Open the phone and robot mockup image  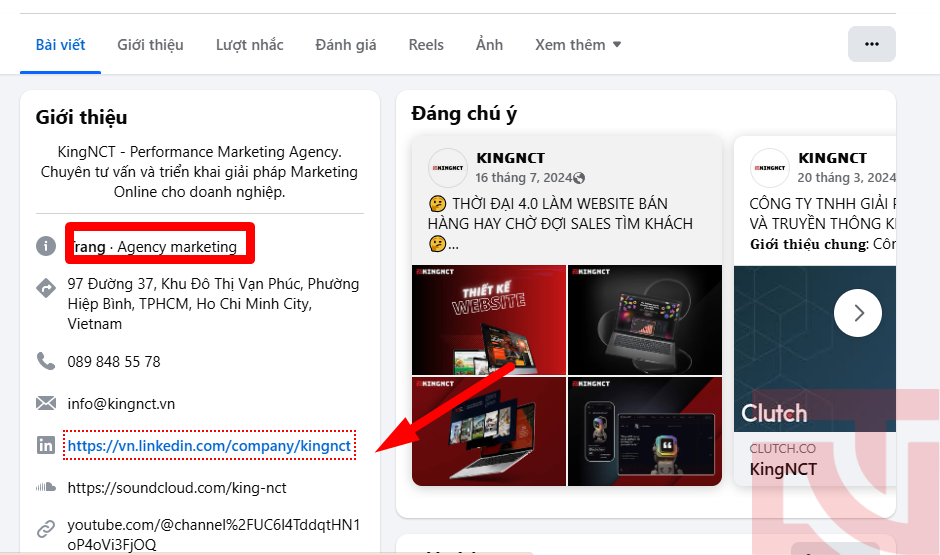pyautogui.click(x=644, y=432)
